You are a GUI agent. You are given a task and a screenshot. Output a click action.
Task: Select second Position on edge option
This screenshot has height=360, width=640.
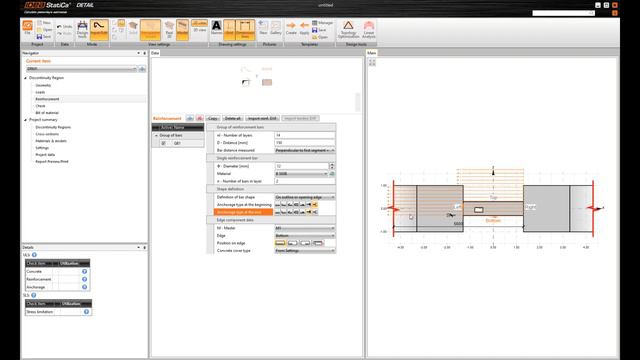tap(293, 243)
